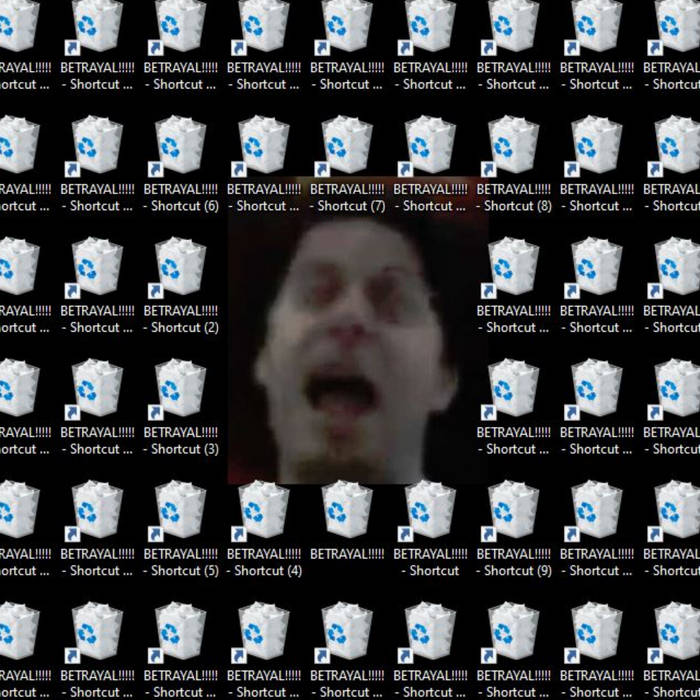Click the "- Shortcut (9)" label text
Image resolution: width=700 pixels, height=700 pixels.
tap(514, 571)
